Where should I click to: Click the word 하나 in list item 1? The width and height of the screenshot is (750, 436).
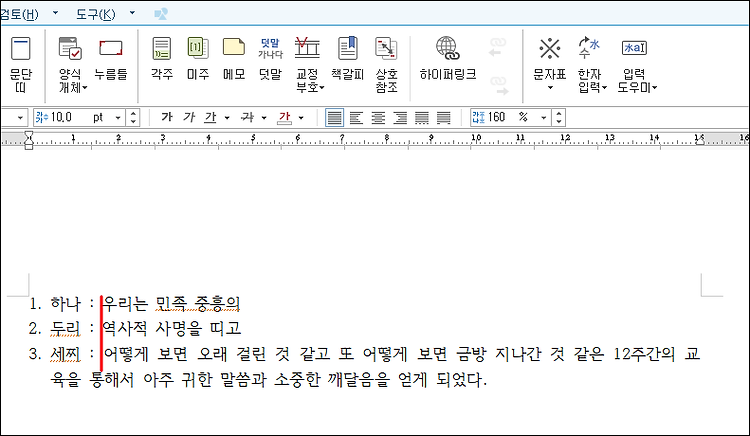point(66,304)
